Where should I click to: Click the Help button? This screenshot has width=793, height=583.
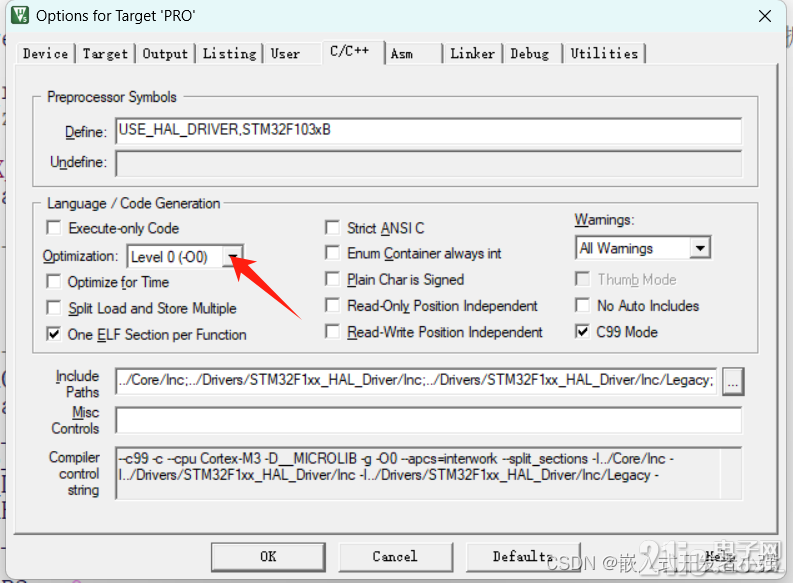point(721,557)
